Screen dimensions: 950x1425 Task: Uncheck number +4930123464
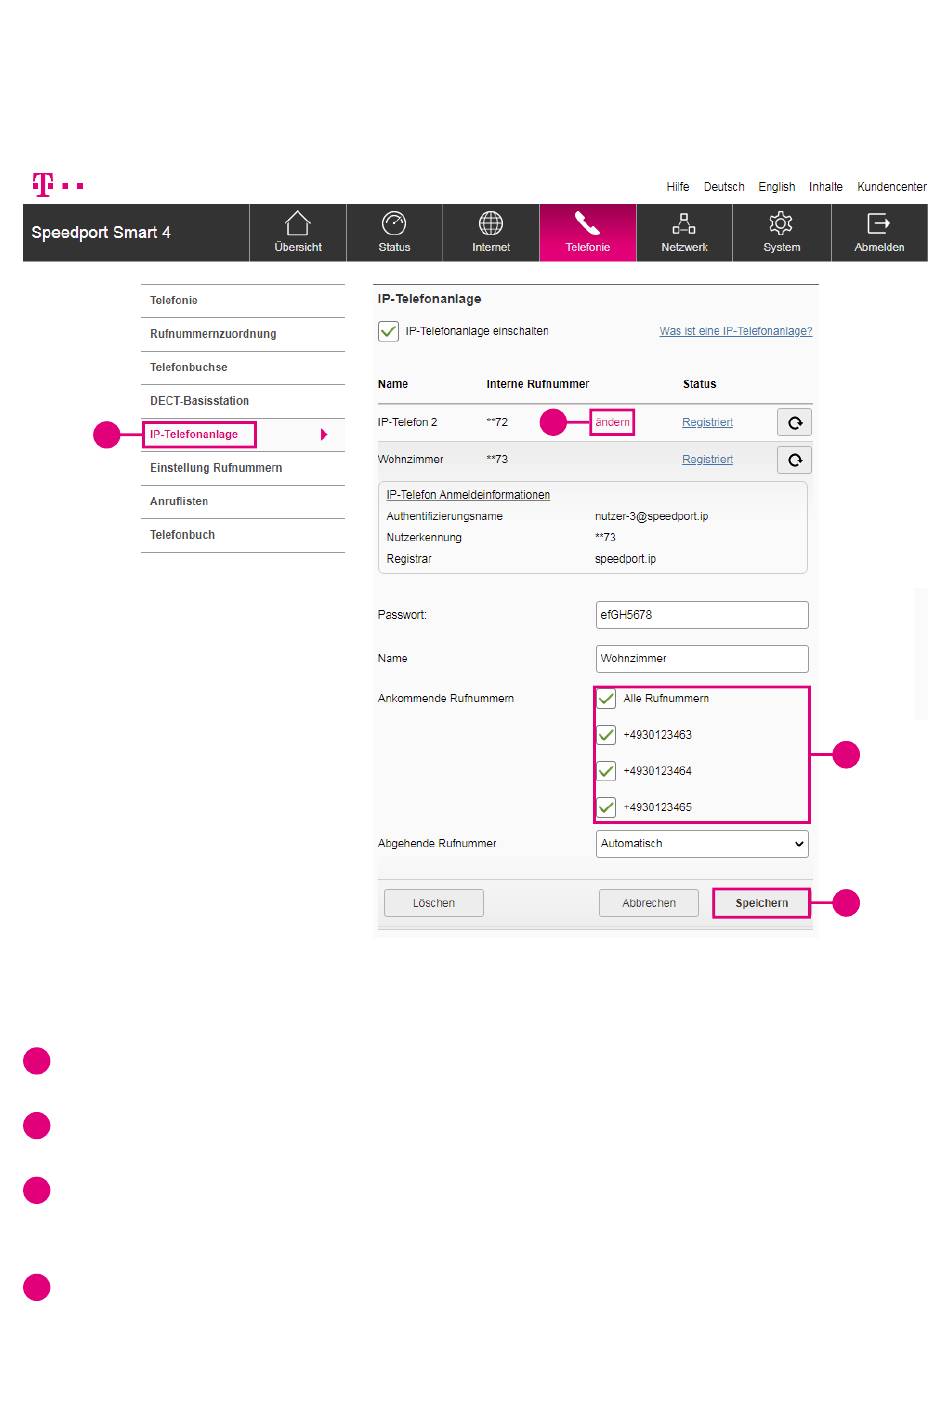(x=606, y=771)
